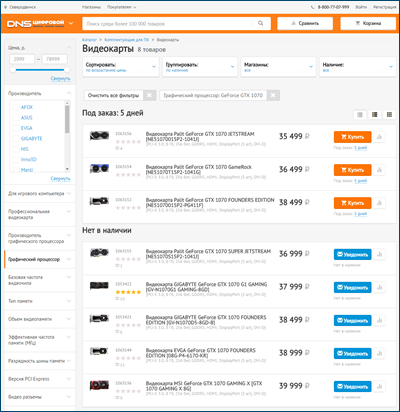The width and height of the screenshot is (400, 412).
Task: Open the Магазины top menu link
Action: pyautogui.click(x=91, y=7)
